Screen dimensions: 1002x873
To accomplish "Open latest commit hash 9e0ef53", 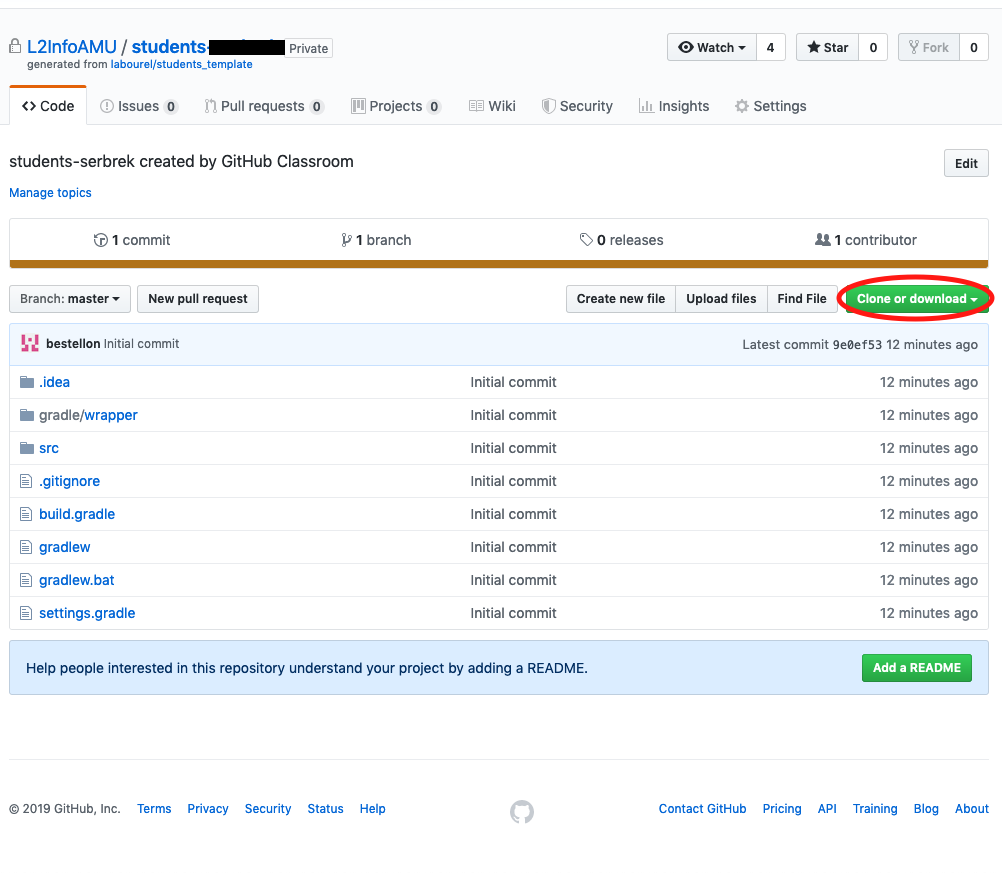I will pos(857,345).
